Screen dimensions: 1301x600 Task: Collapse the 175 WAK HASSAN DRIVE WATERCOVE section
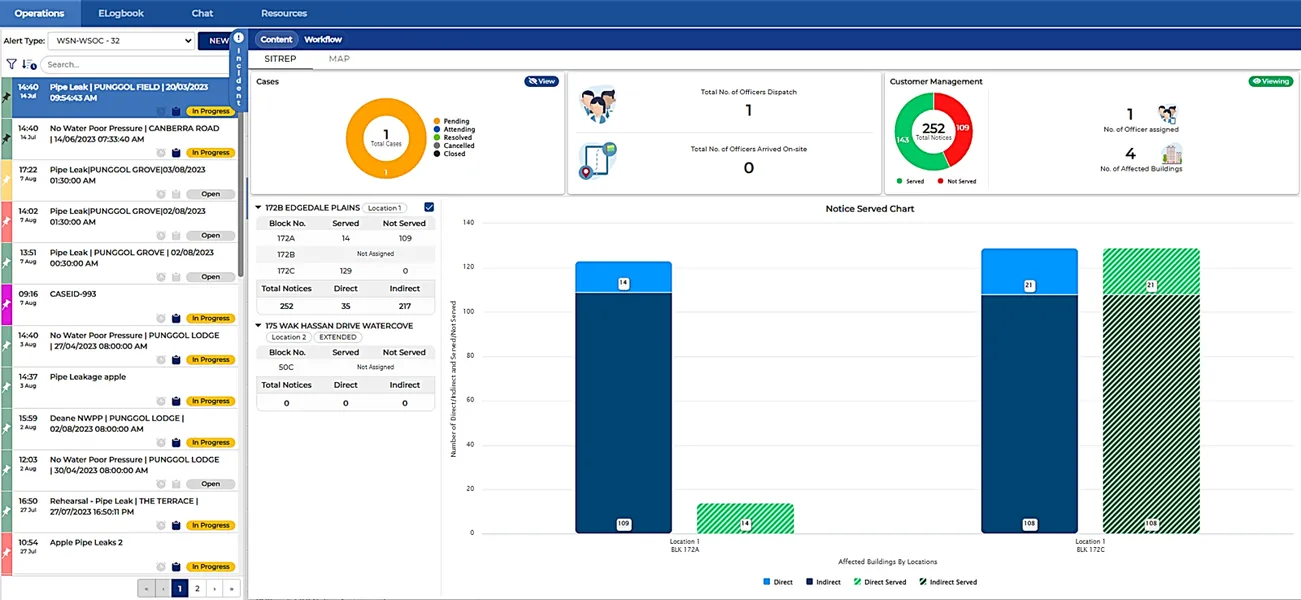258,326
